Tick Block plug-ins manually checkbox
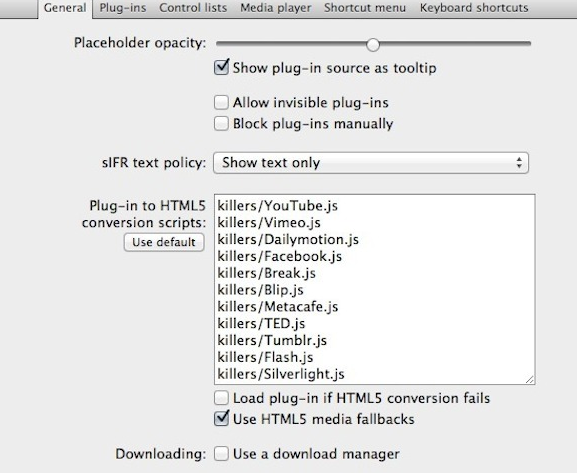Viewport: 577px width, 473px height. click(221, 124)
